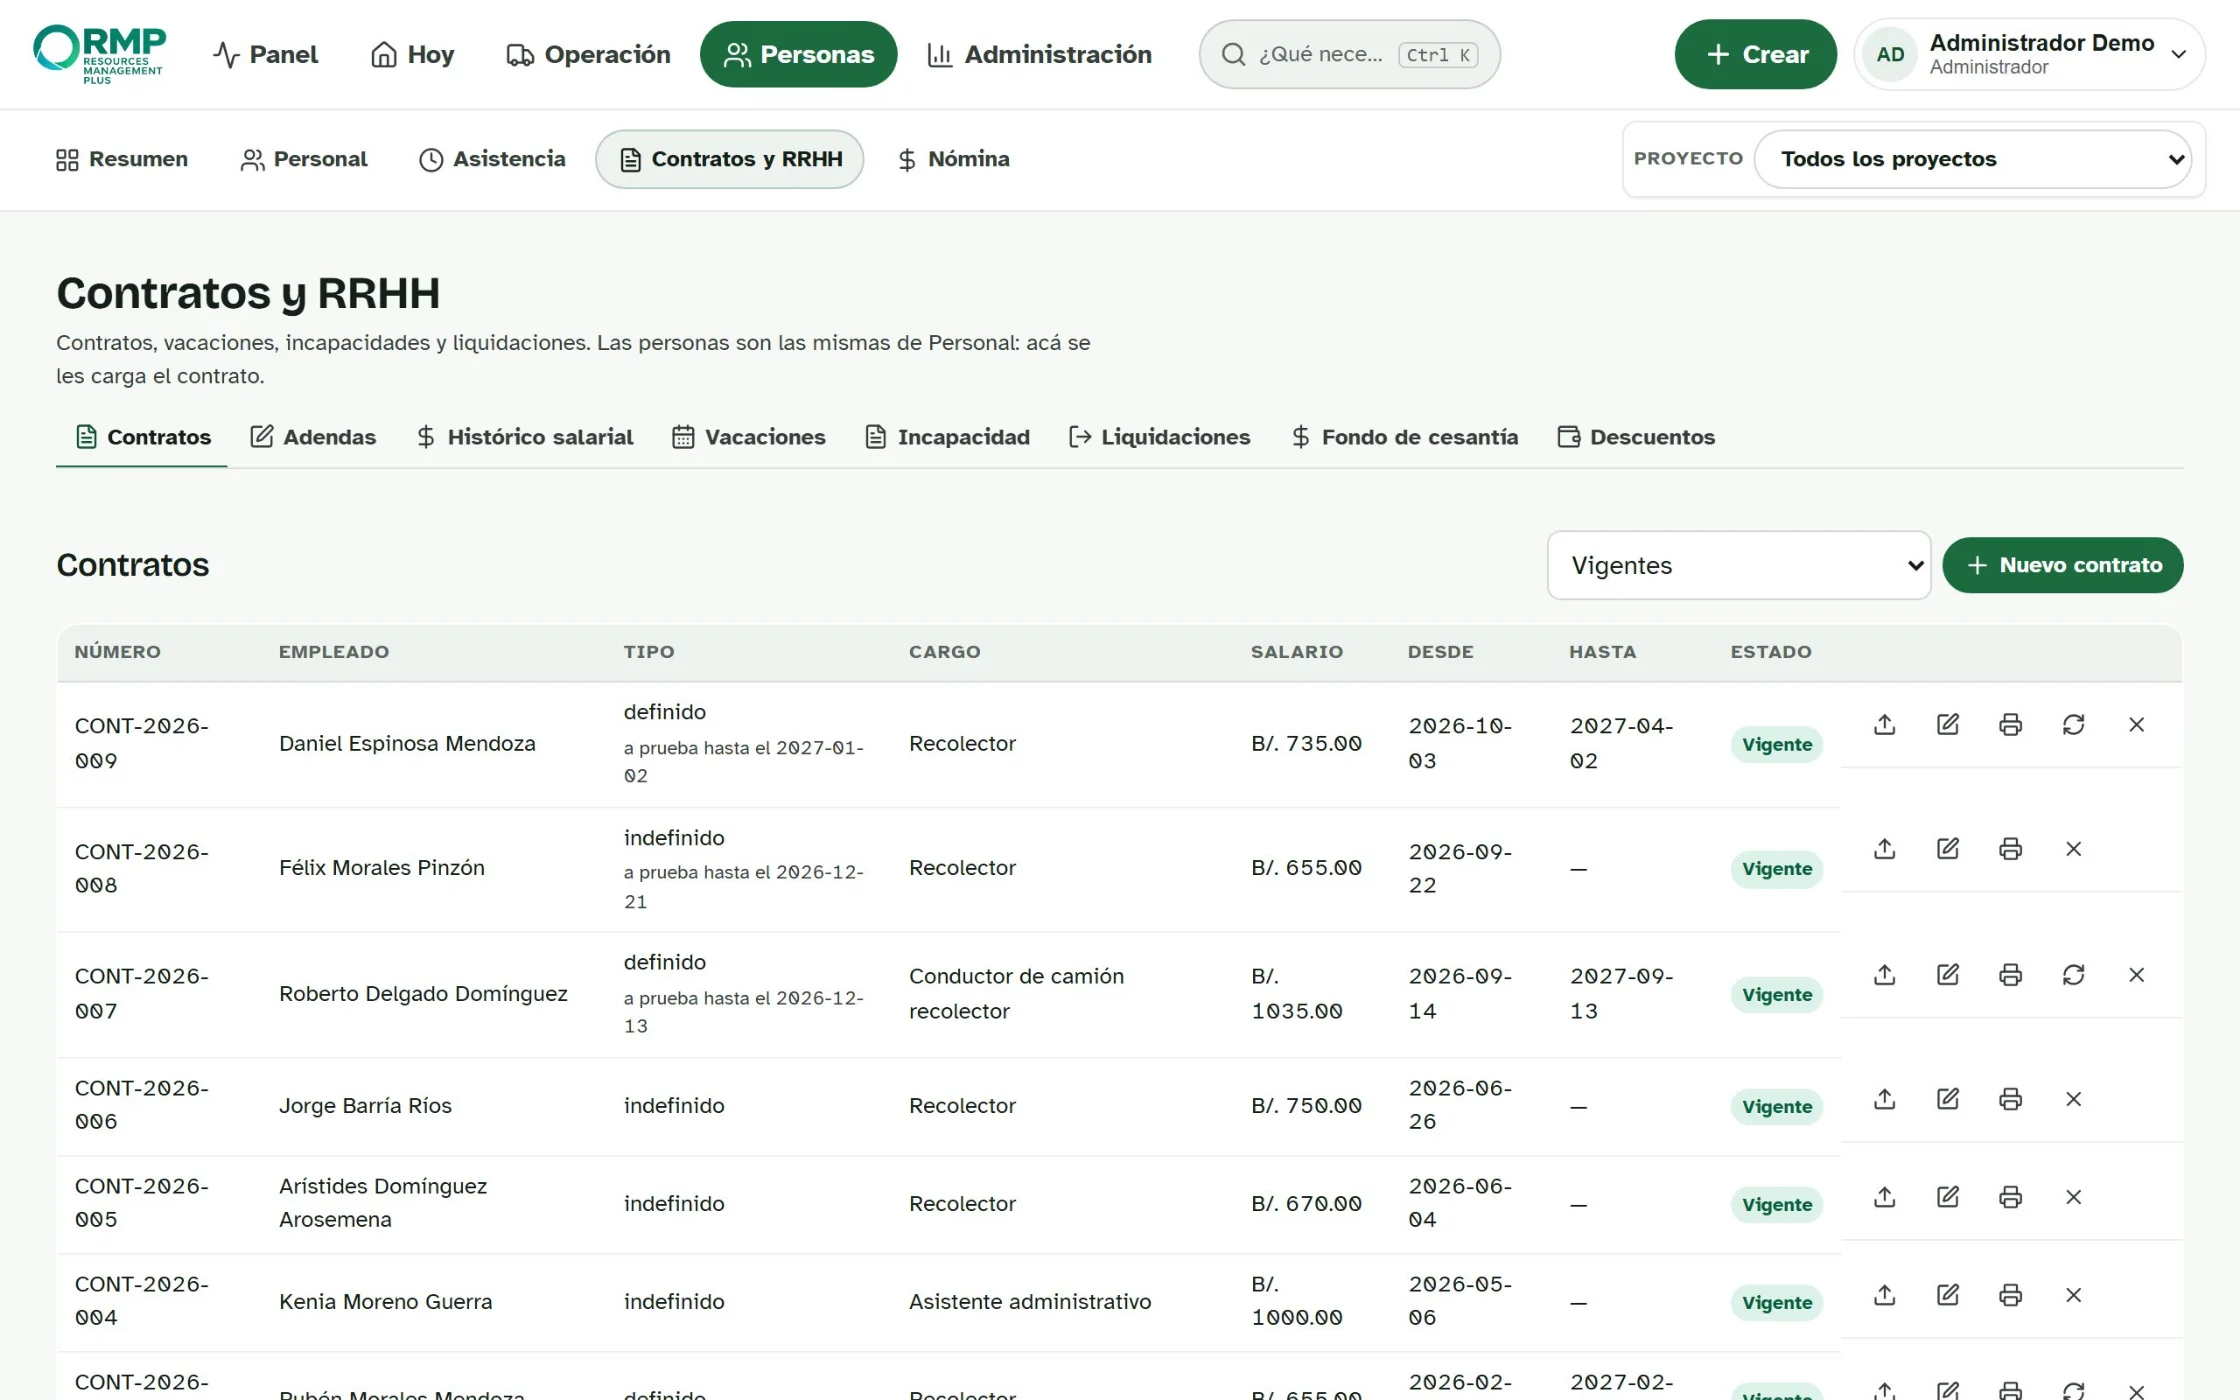Switch to the Incapacidad sub-tab
This screenshot has height=1400, width=2240.
click(947, 437)
